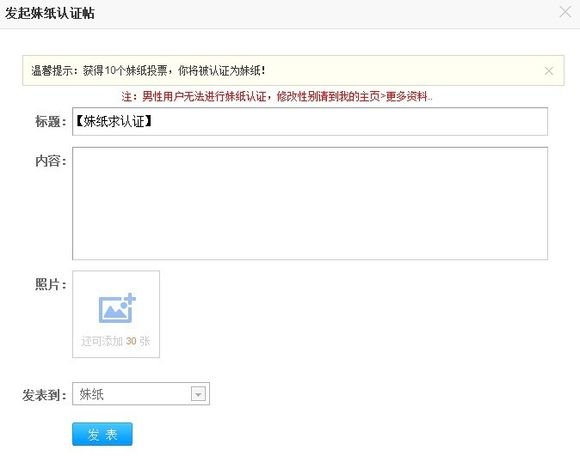Click the 内容: label

click(51, 161)
